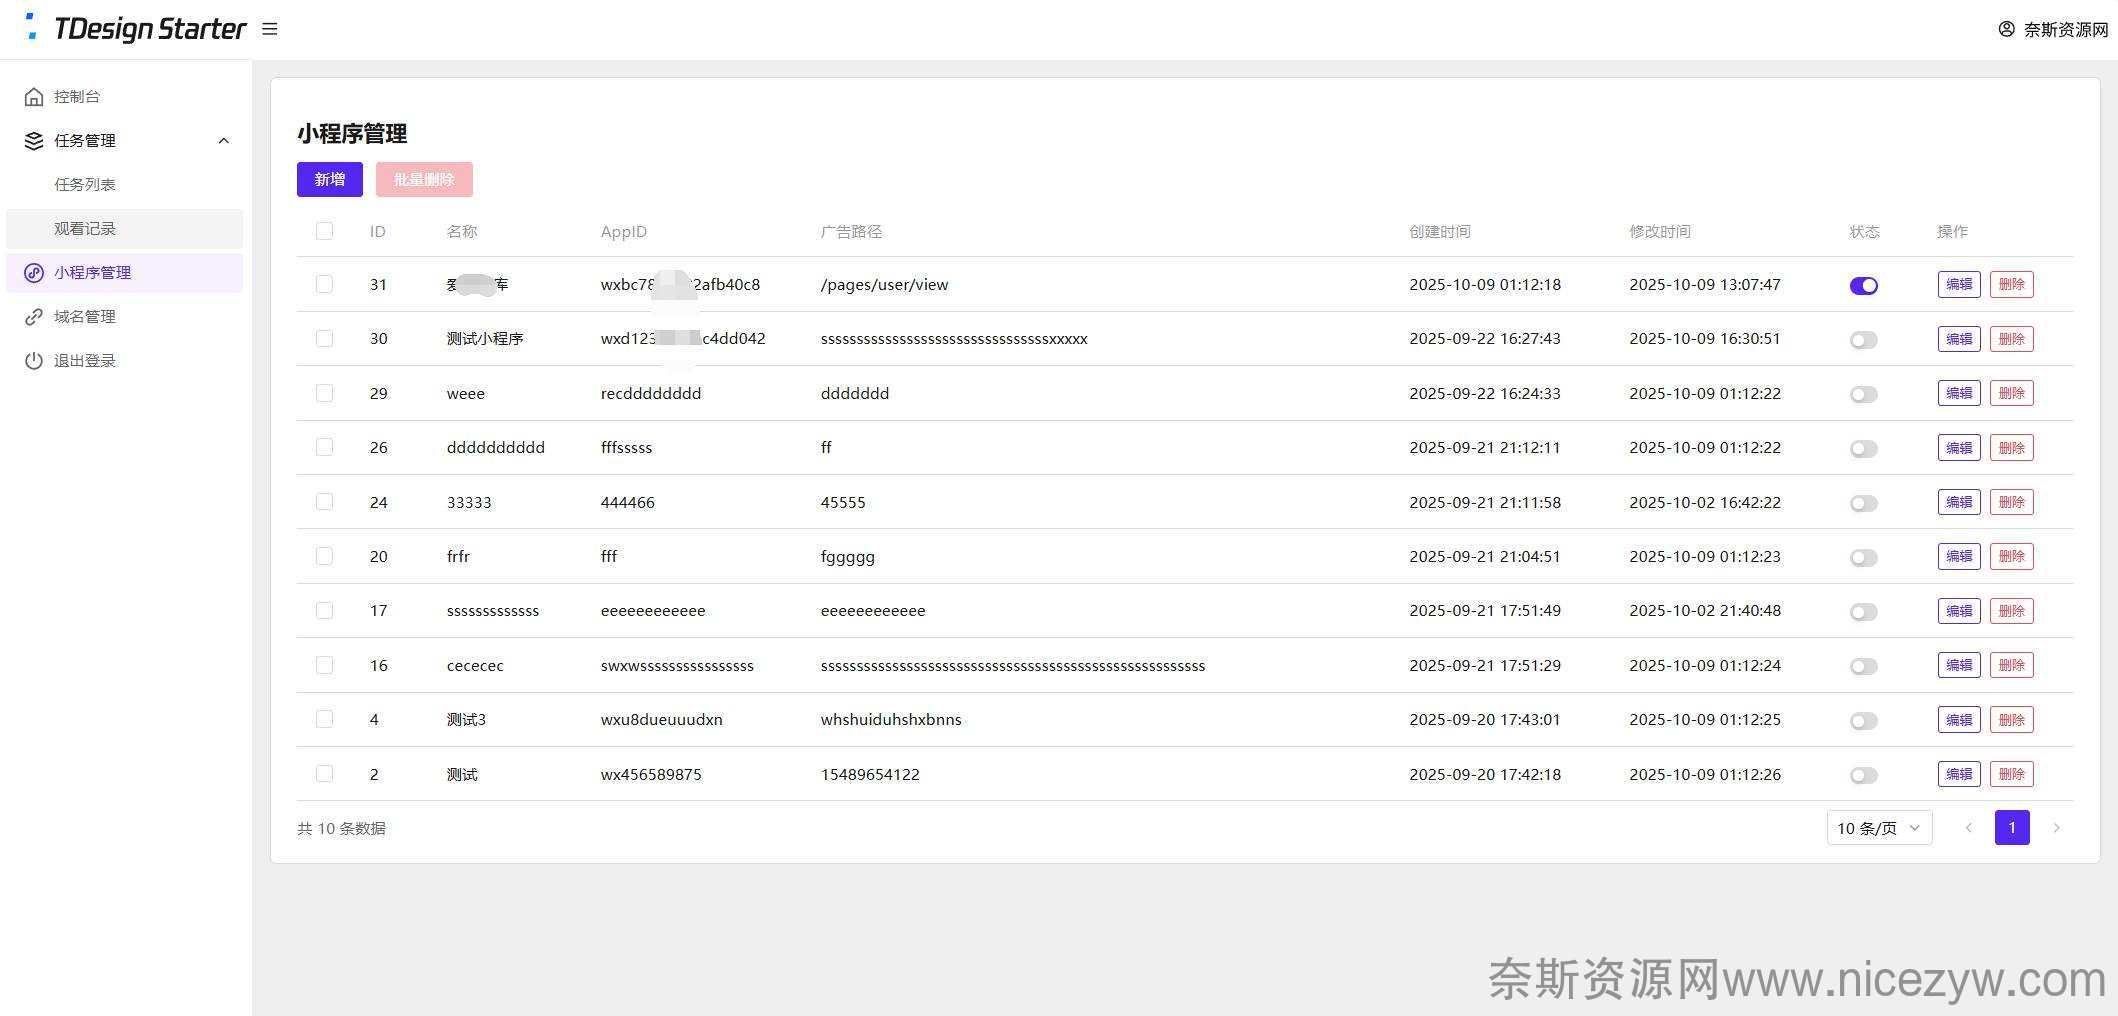This screenshot has width=2118, height=1016.
Task: Open 观看记录 in the sidebar
Action: click(85, 229)
